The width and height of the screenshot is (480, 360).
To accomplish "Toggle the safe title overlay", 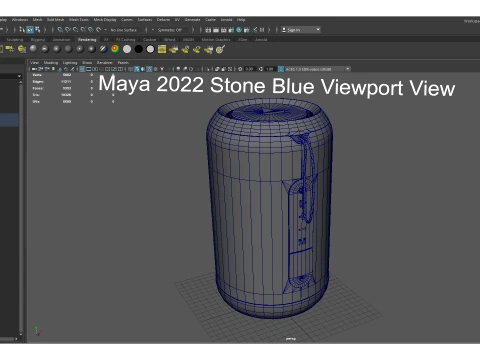I will coord(120,69).
